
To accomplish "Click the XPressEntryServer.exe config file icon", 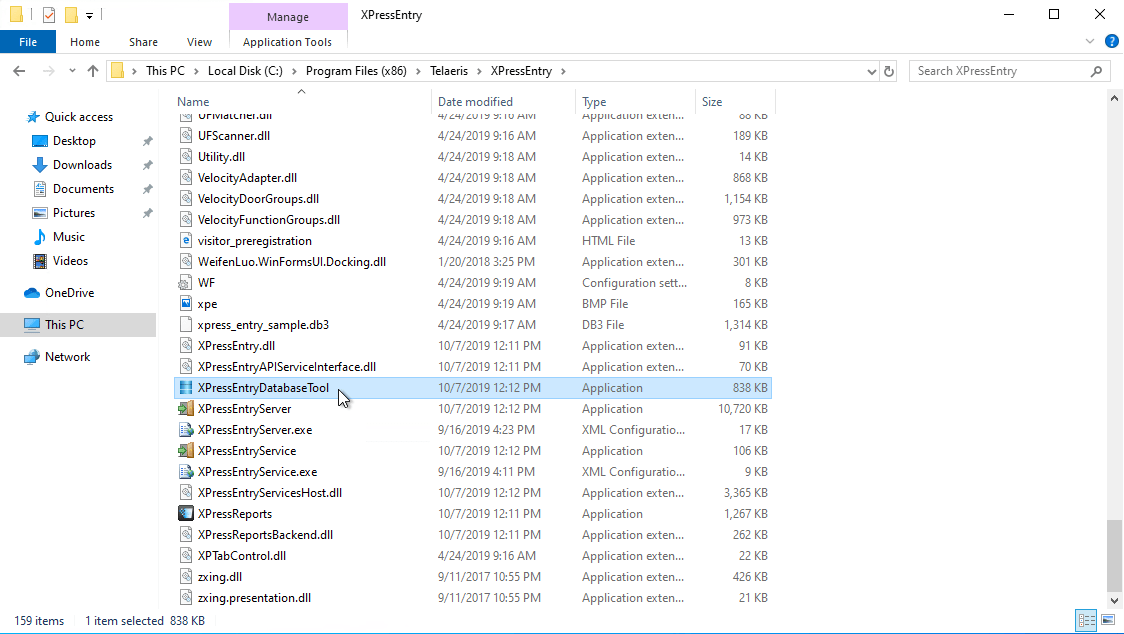I will pyautogui.click(x=186, y=430).
